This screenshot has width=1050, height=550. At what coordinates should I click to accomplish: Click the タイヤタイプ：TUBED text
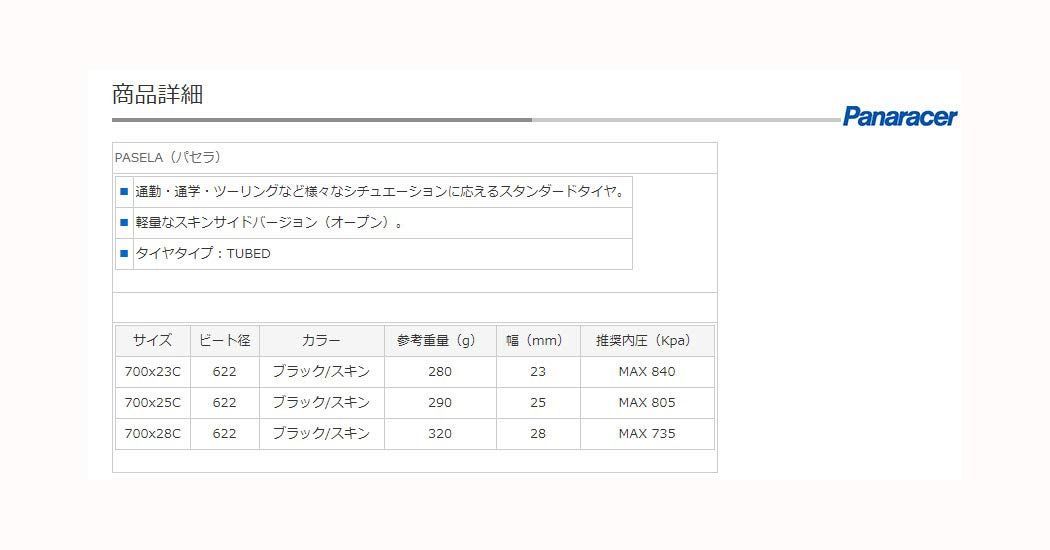pos(203,253)
